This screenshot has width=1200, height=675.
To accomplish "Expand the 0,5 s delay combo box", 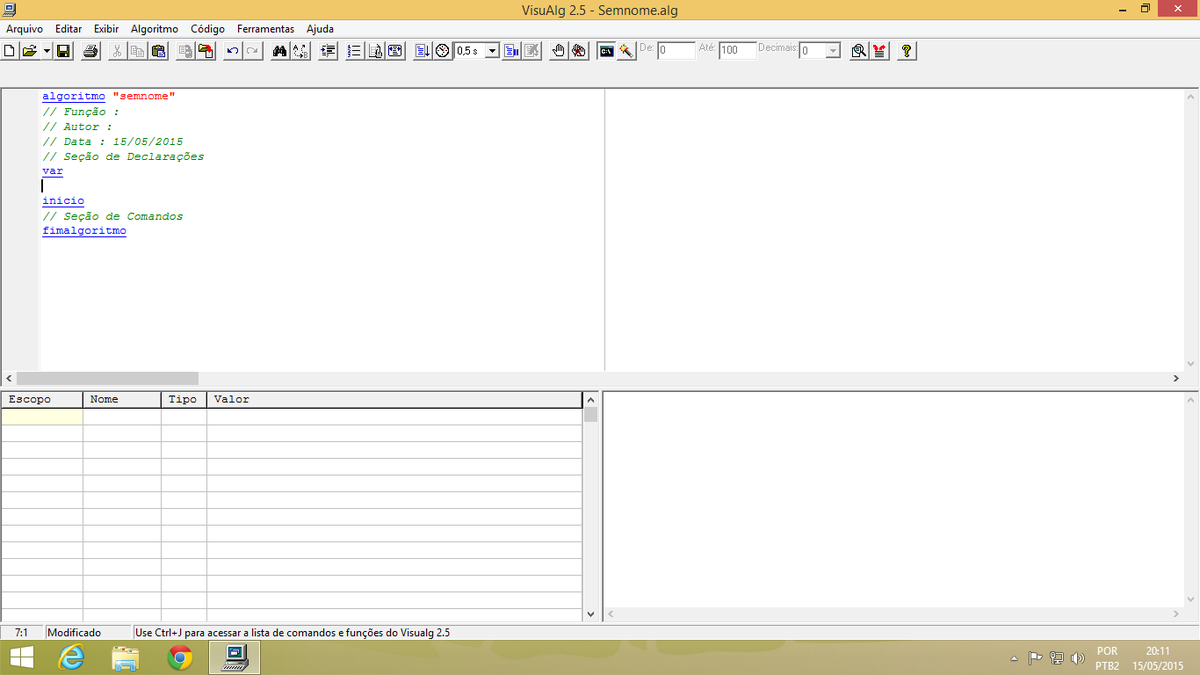I will point(491,50).
